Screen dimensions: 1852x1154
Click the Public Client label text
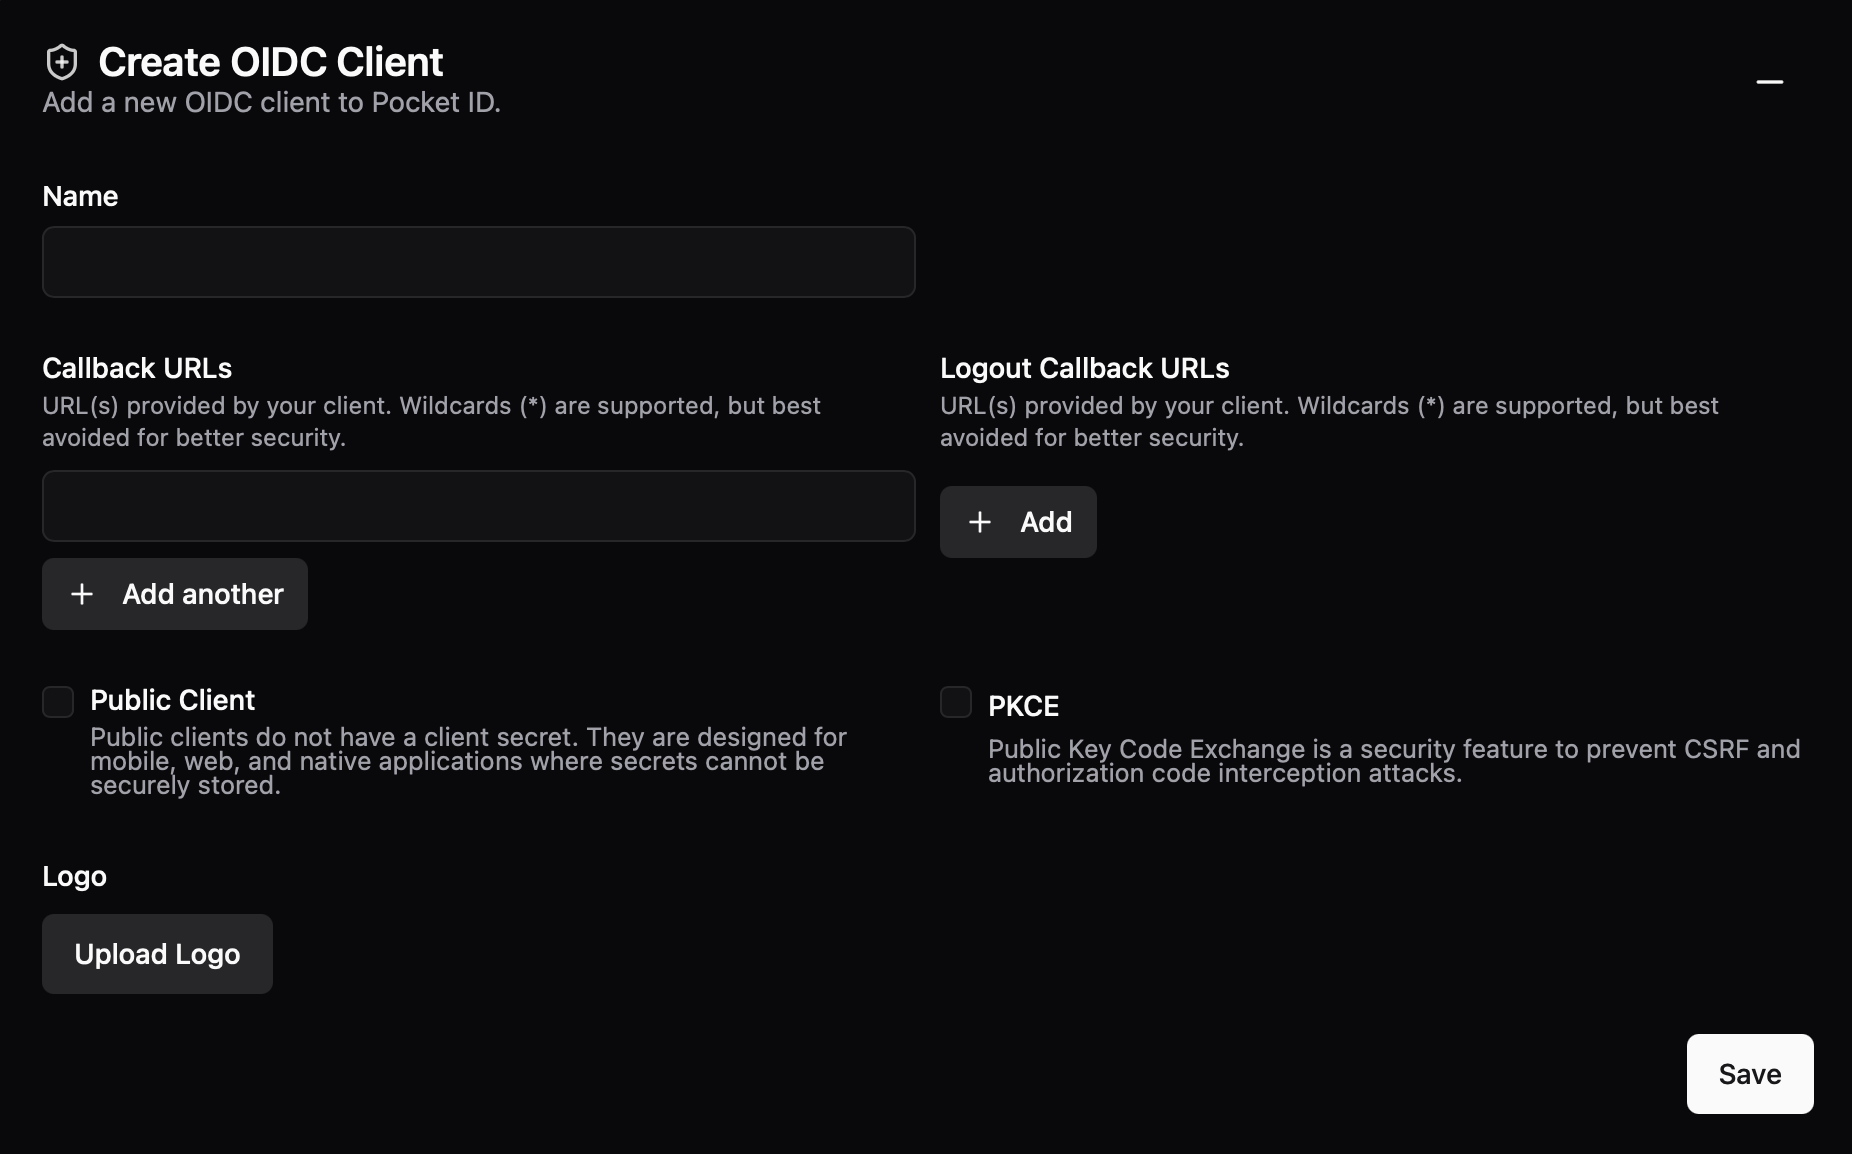click(172, 700)
